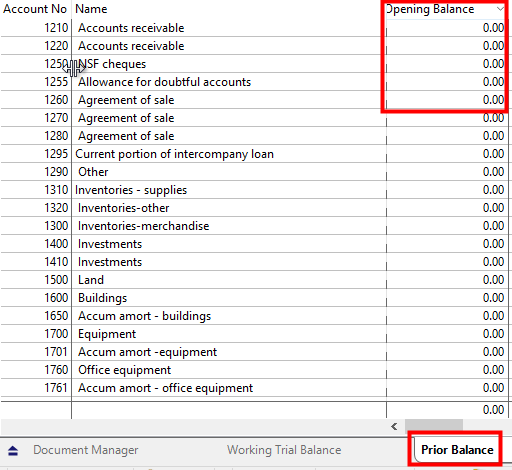Click the scroll-left arrow of horizontal scrollbar
The height and width of the screenshot is (470, 512).
(x=394, y=426)
